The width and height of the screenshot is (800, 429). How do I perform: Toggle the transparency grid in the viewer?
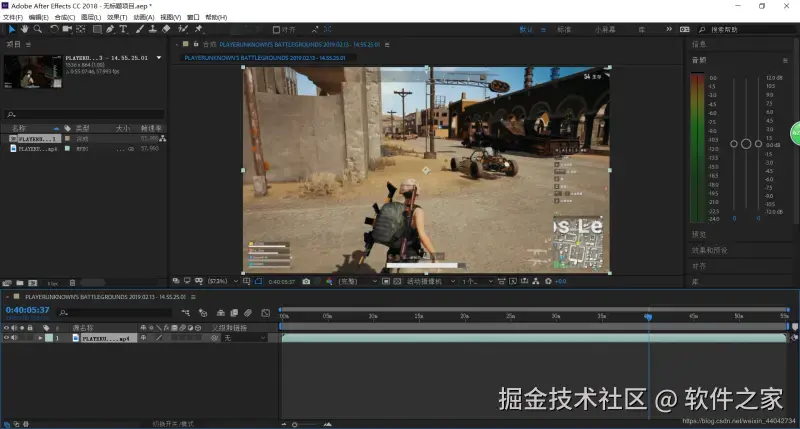point(397,281)
